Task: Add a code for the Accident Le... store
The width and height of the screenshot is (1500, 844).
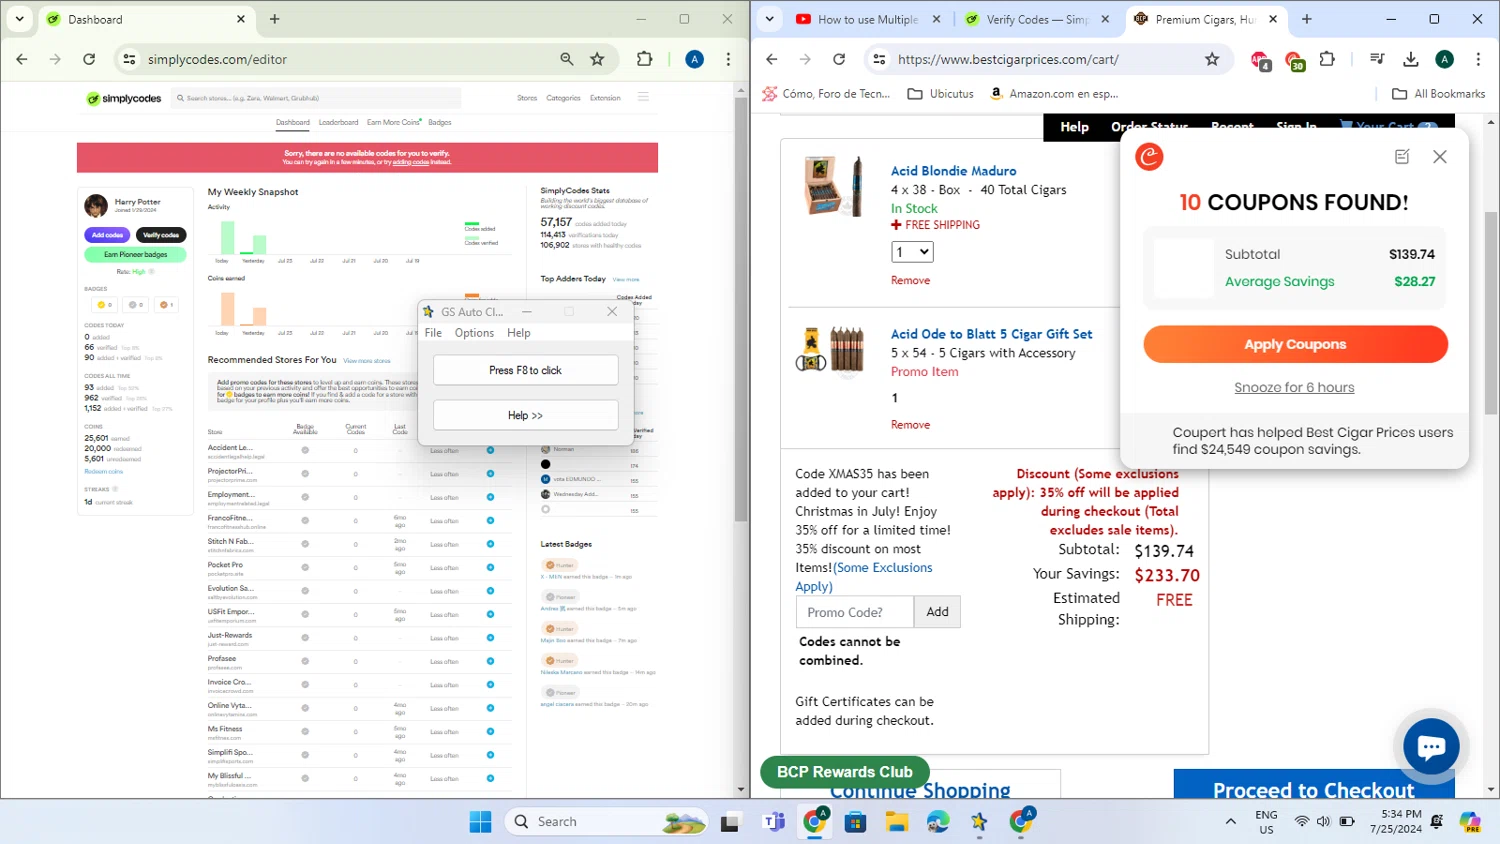Action: (490, 450)
